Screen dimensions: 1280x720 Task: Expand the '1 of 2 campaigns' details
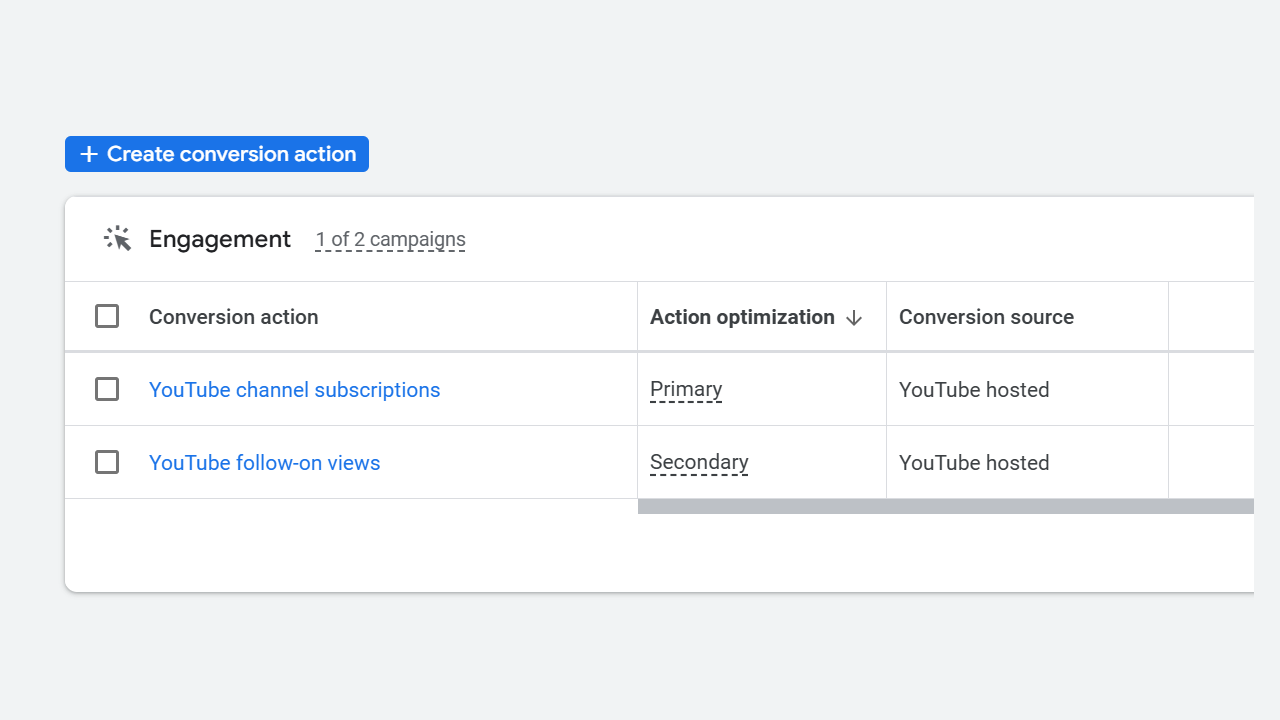(390, 240)
